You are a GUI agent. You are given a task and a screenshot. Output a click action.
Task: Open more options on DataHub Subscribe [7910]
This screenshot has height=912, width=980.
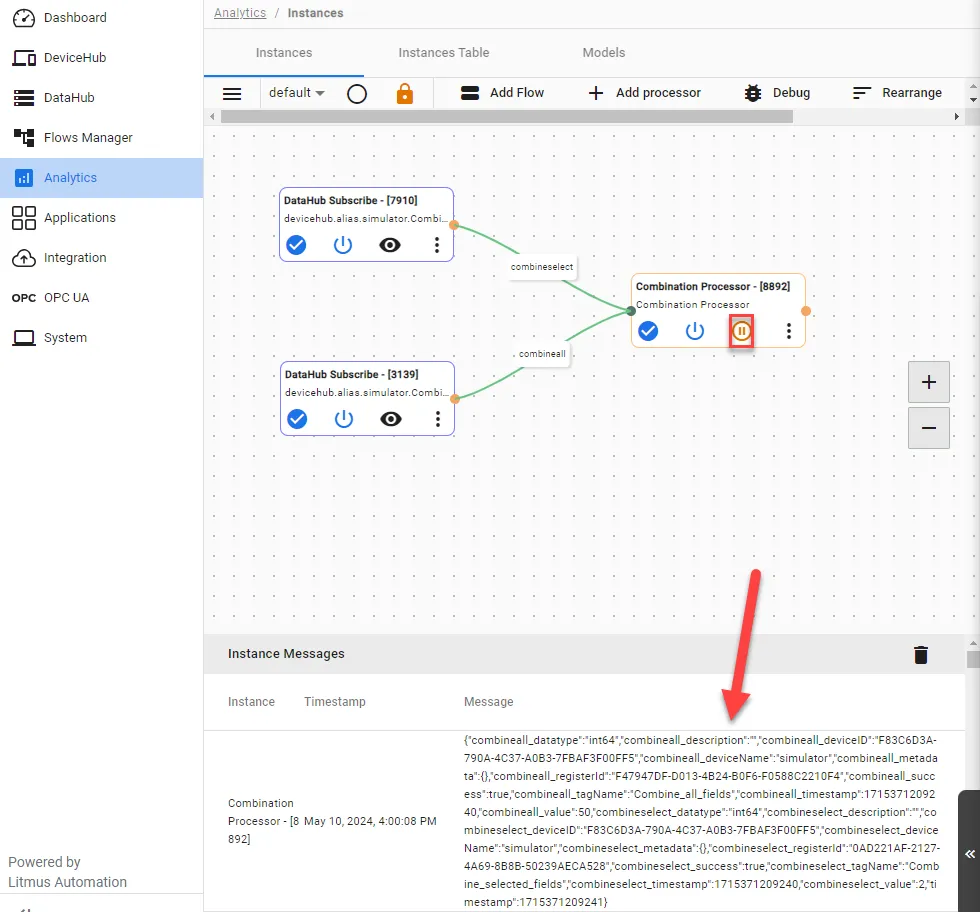click(x=437, y=245)
